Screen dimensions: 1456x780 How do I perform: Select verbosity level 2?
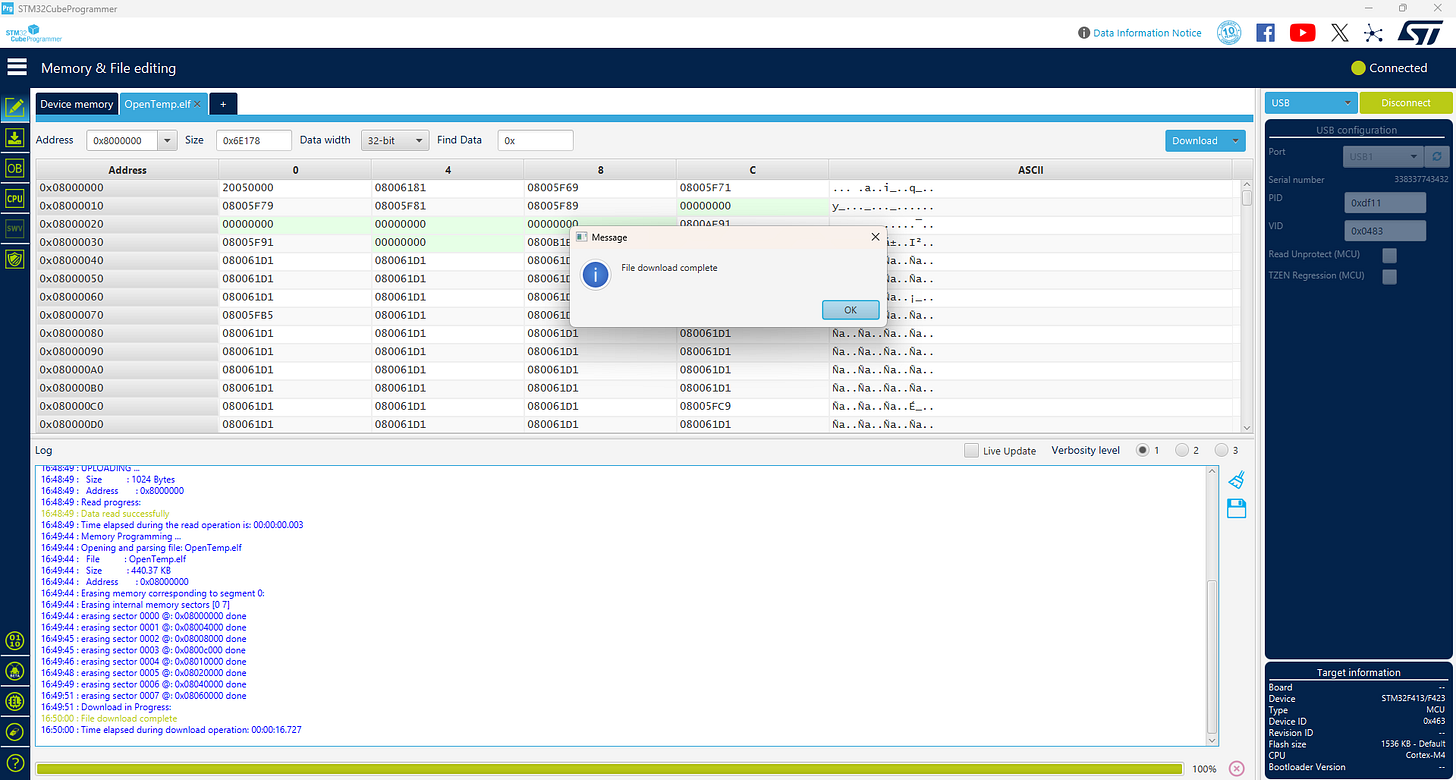coord(1182,451)
